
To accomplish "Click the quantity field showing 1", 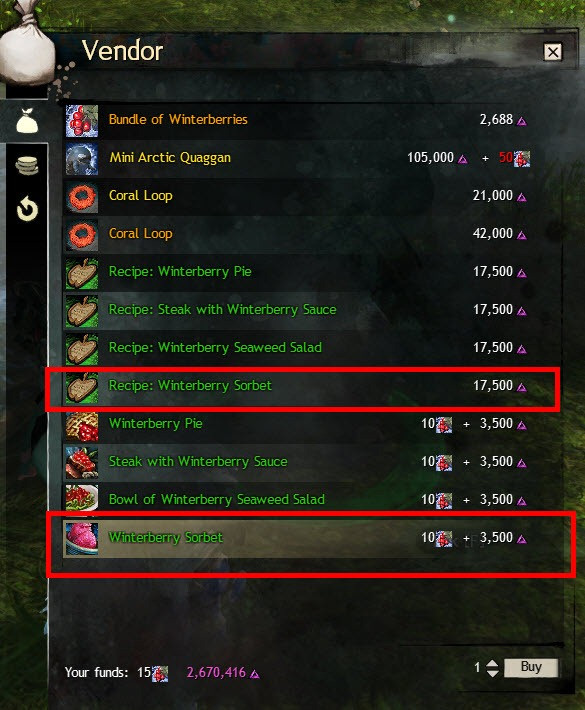I will [477, 667].
